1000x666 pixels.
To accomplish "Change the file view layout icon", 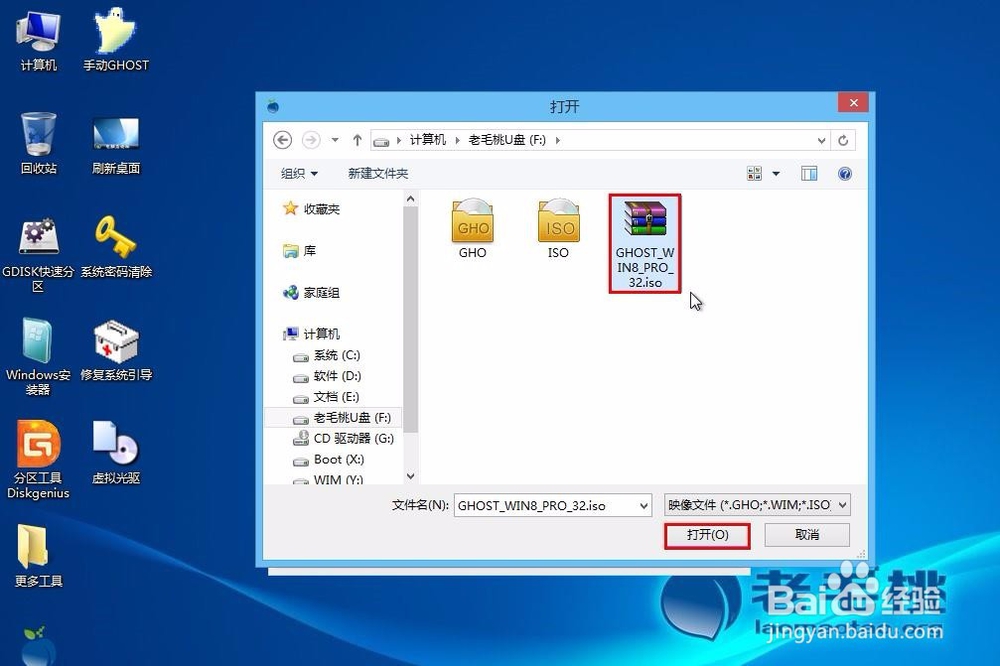I will (754, 174).
